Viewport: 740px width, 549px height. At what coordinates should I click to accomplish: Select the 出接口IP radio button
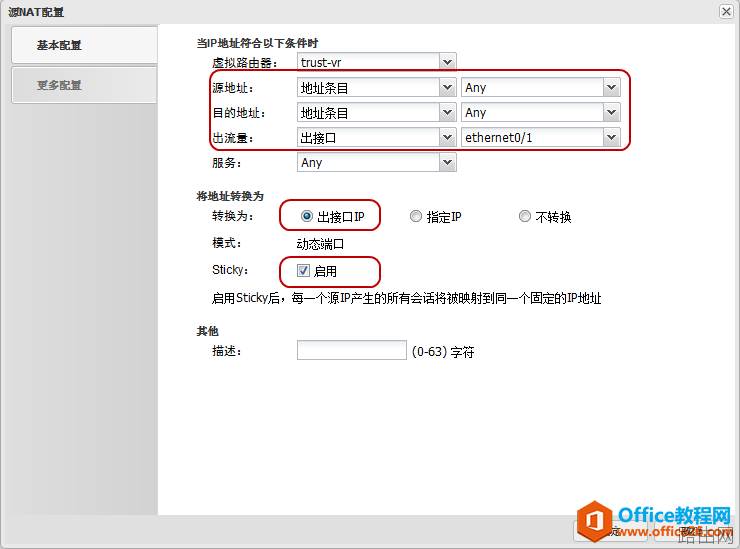[307, 216]
